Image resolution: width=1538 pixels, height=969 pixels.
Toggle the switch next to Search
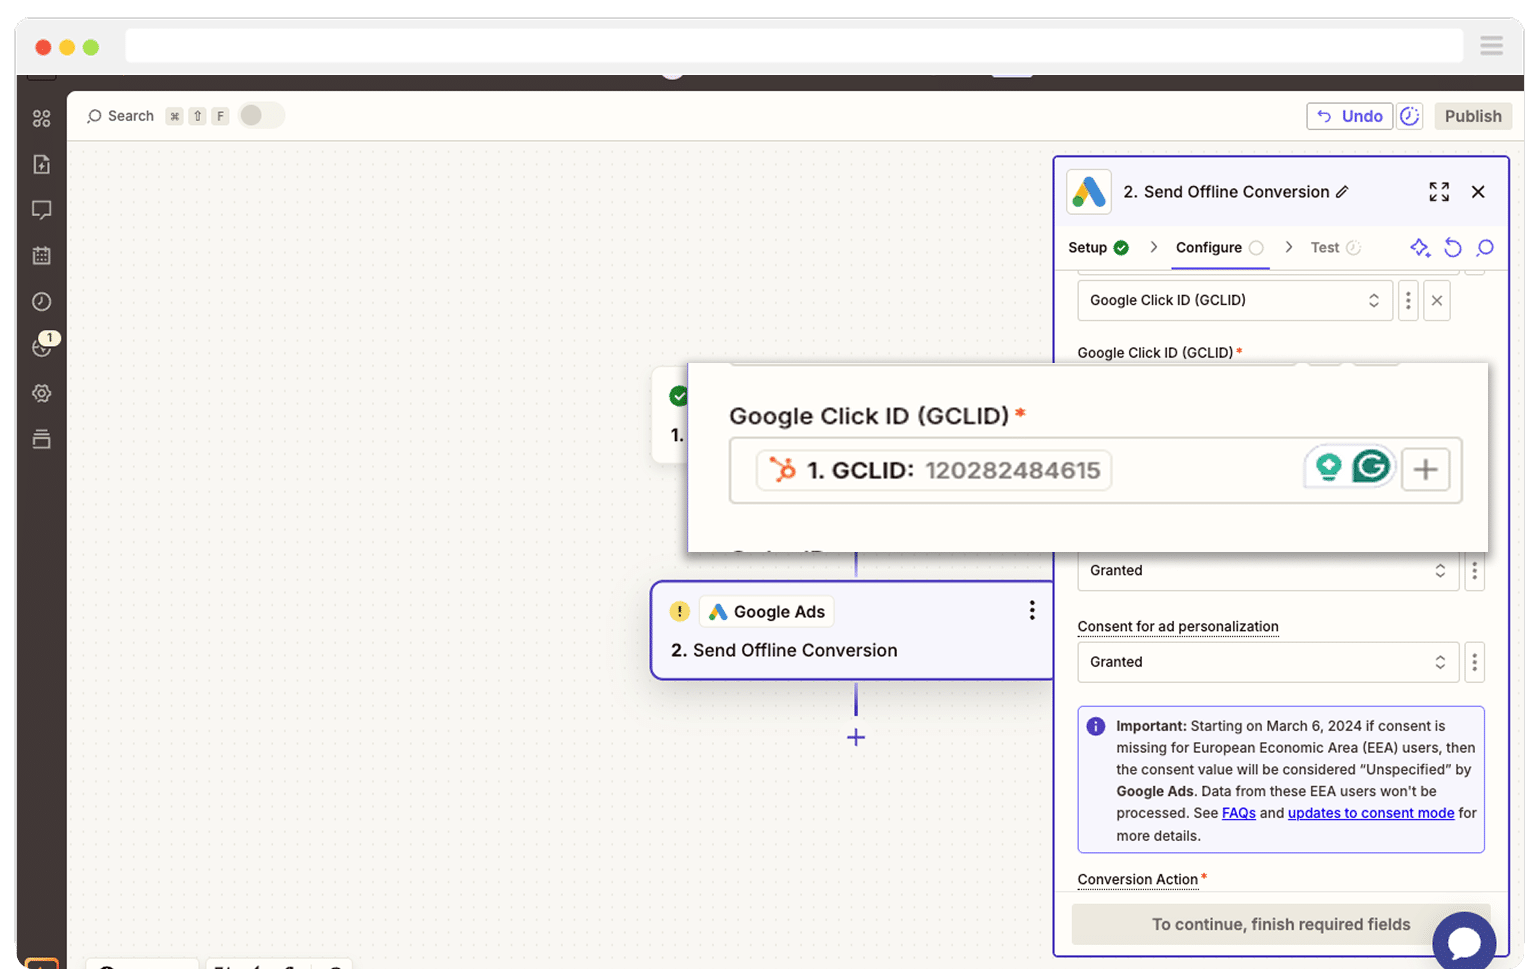click(261, 115)
